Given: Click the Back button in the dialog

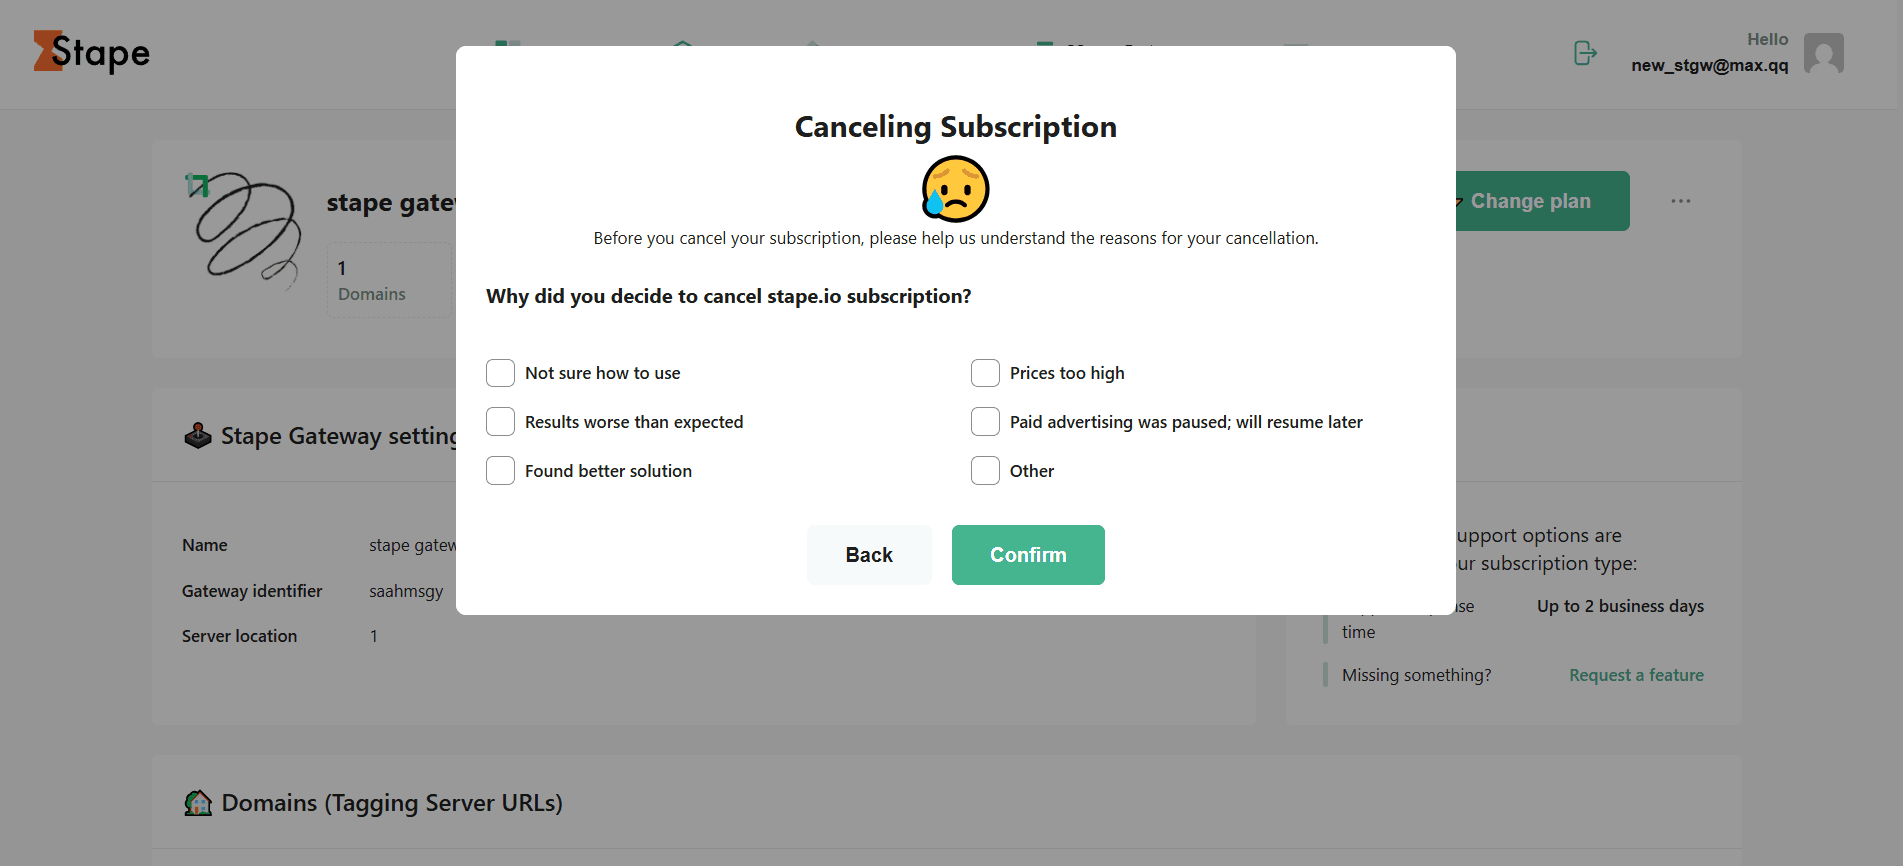Looking at the screenshot, I should (869, 555).
